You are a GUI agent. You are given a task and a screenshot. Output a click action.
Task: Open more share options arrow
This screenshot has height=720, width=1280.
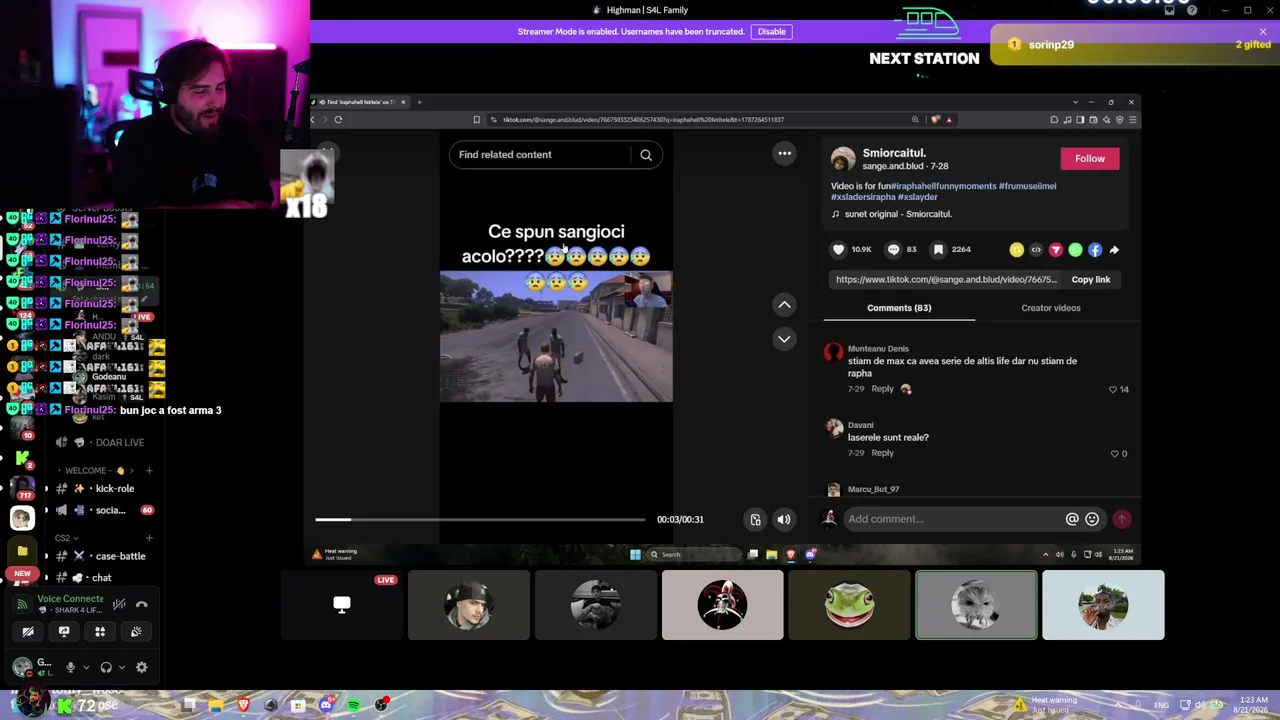(1114, 250)
